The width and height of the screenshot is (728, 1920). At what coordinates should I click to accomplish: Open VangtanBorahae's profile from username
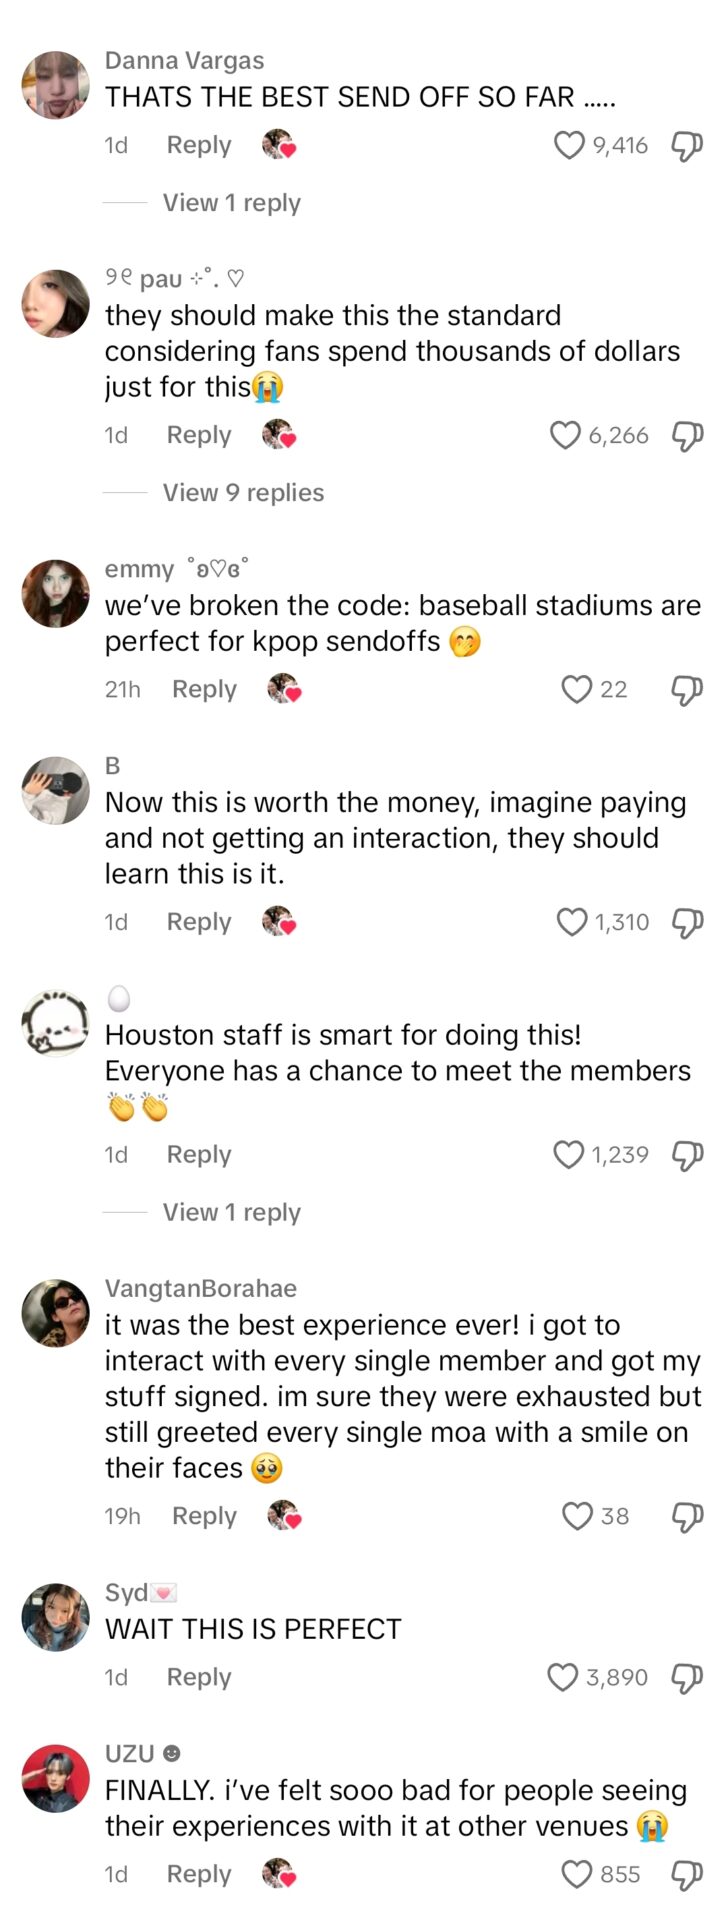pyautogui.click(x=201, y=1288)
